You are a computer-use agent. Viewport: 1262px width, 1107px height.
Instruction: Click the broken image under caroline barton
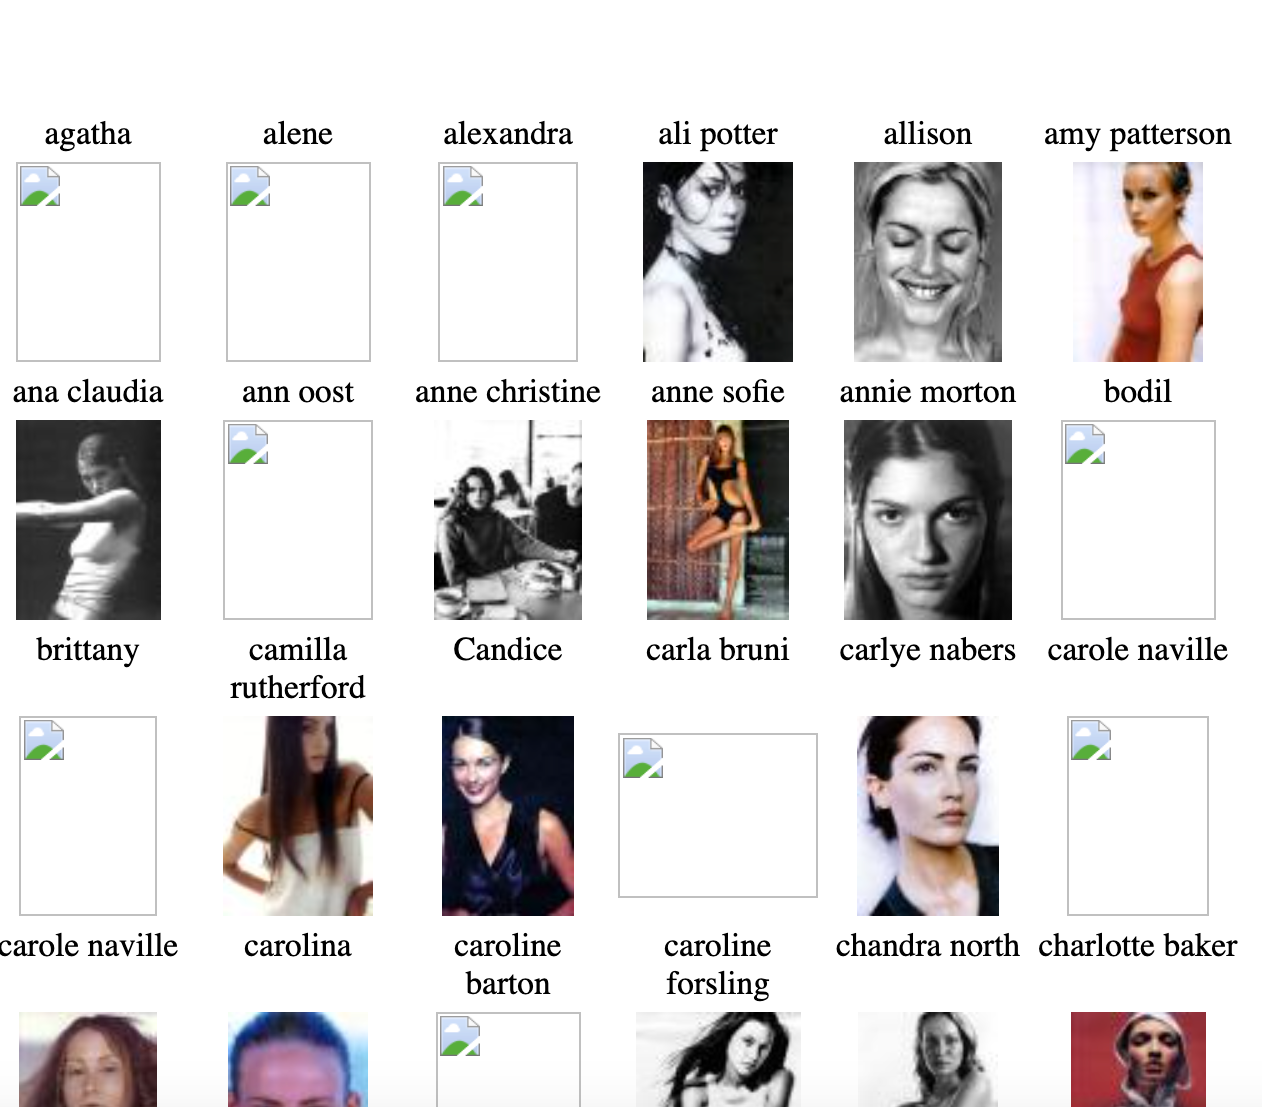pos(508,1060)
